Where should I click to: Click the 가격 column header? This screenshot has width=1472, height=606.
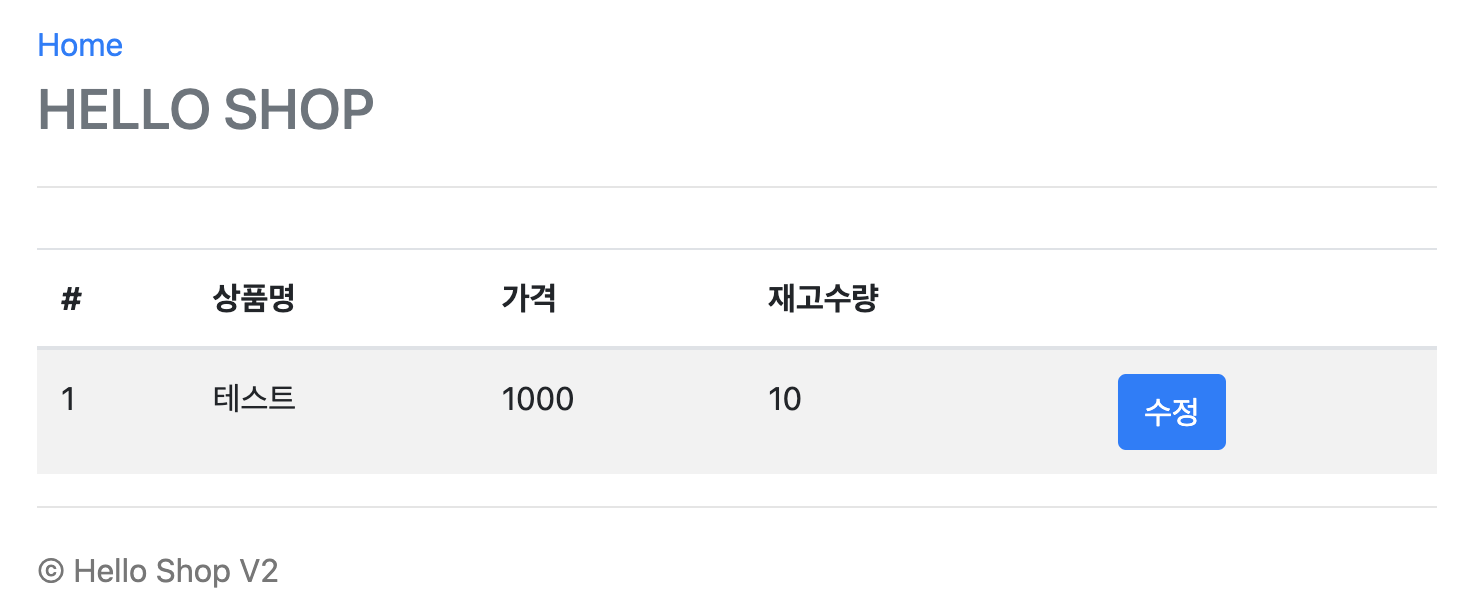(529, 298)
